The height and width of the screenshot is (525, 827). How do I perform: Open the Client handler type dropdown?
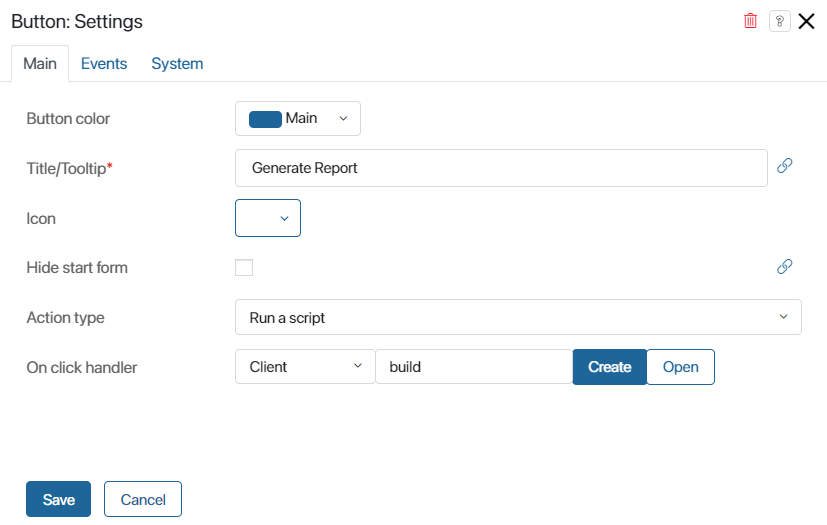[305, 367]
